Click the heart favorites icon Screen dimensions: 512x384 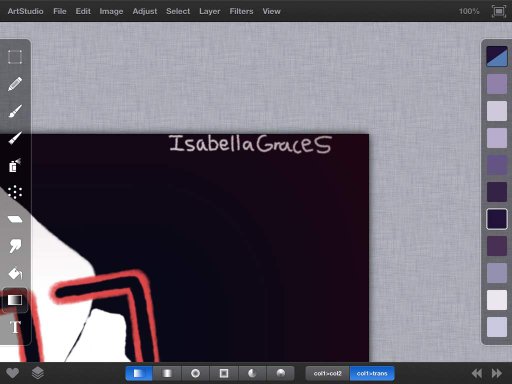[x=13, y=373]
